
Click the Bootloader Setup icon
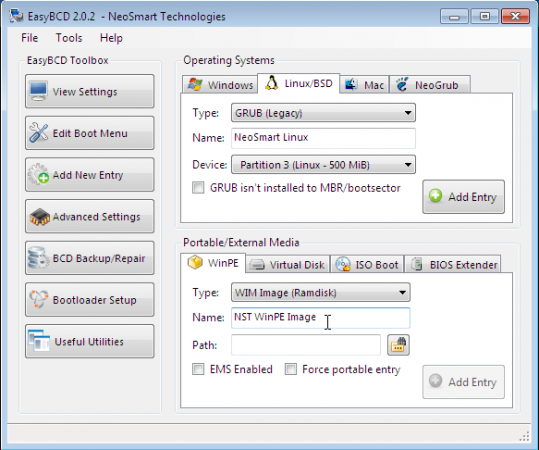pos(38,299)
